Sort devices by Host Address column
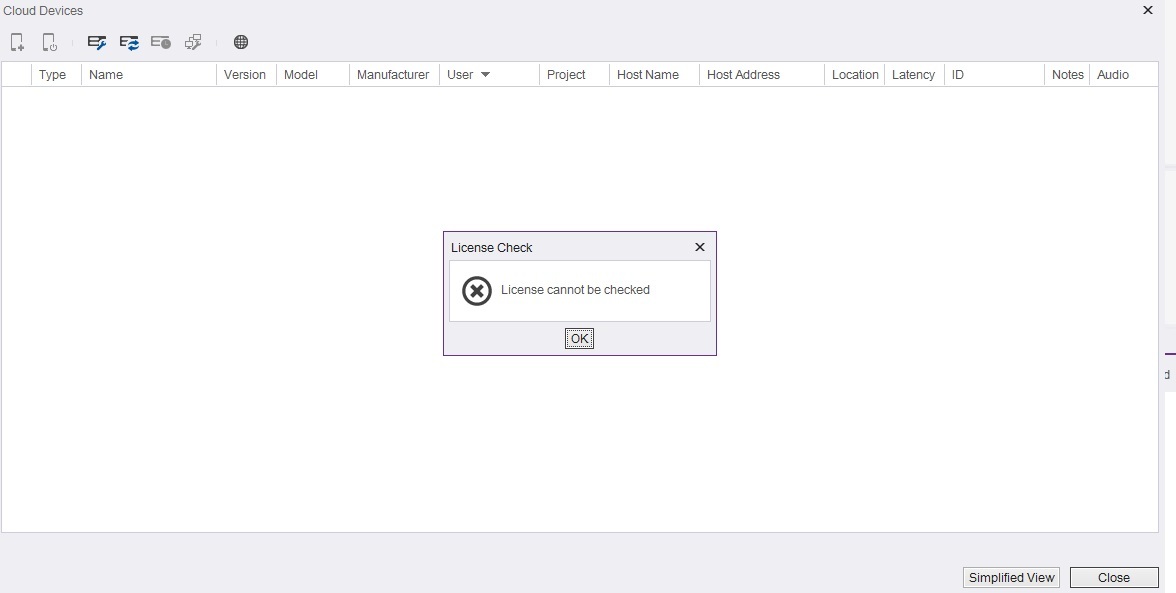The width and height of the screenshot is (1176, 593). pyautogui.click(x=743, y=75)
